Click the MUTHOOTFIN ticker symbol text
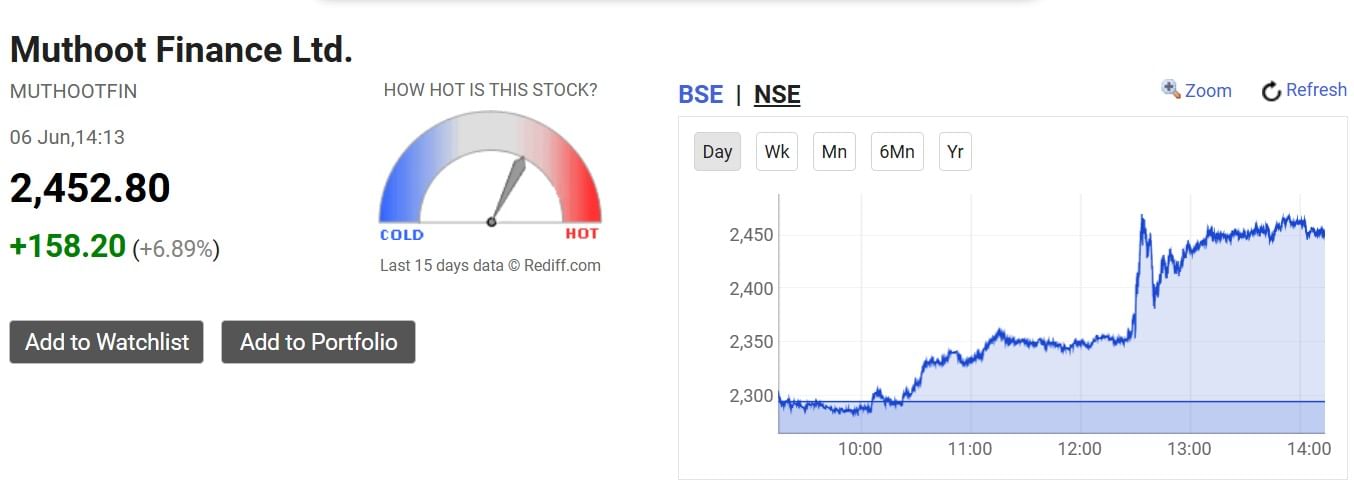 click(73, 91)
